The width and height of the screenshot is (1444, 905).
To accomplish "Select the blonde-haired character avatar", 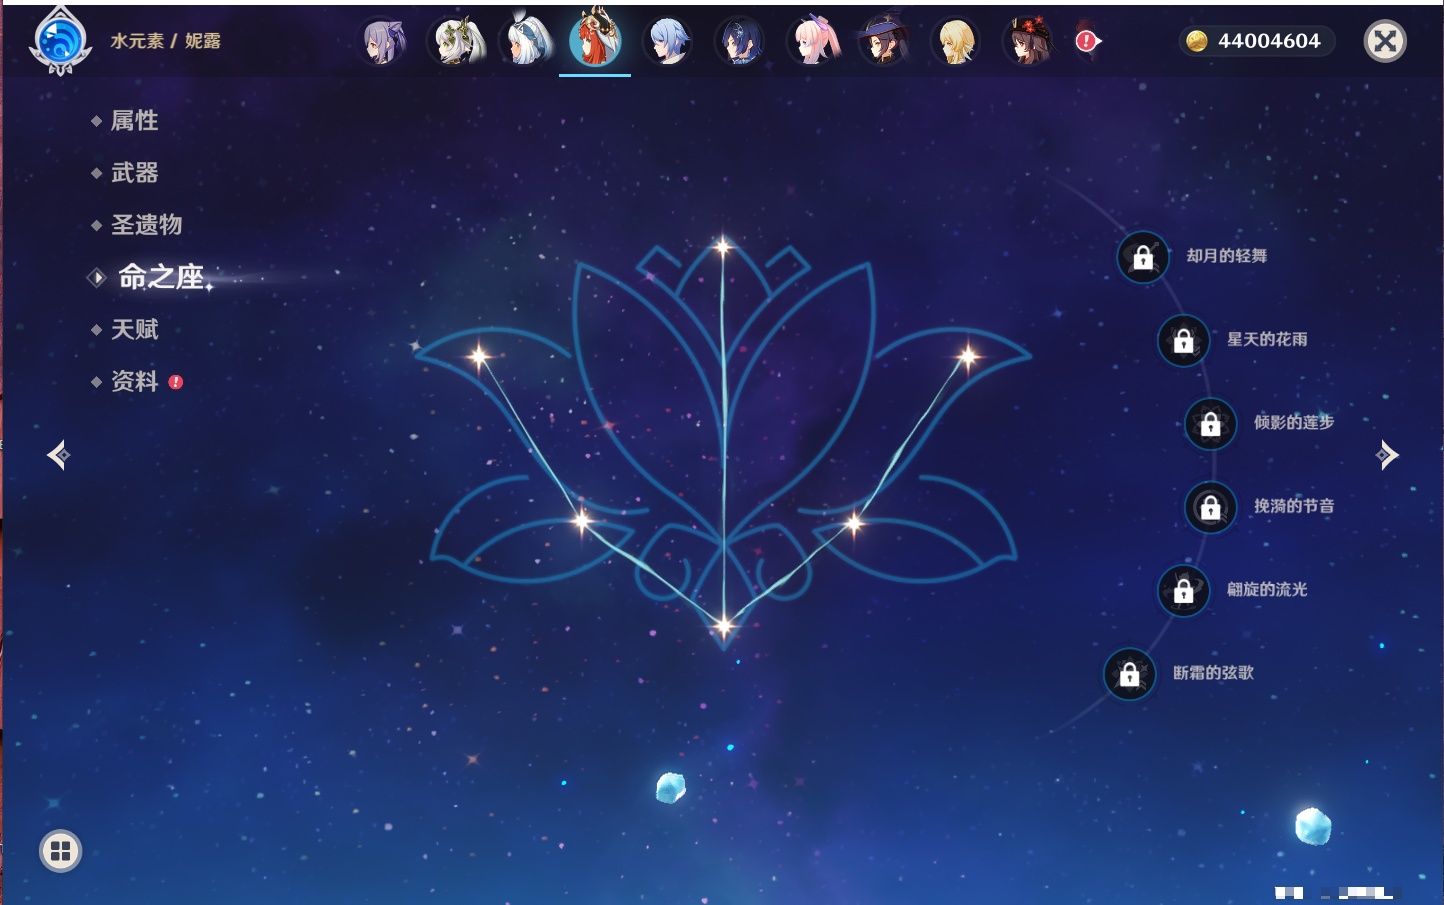I will [956, 42].
